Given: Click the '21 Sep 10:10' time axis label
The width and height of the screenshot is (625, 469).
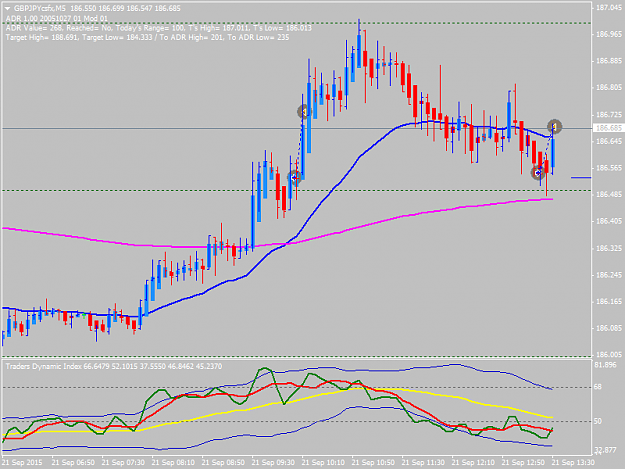Looking at the screenshot, I should click(323, 463).
